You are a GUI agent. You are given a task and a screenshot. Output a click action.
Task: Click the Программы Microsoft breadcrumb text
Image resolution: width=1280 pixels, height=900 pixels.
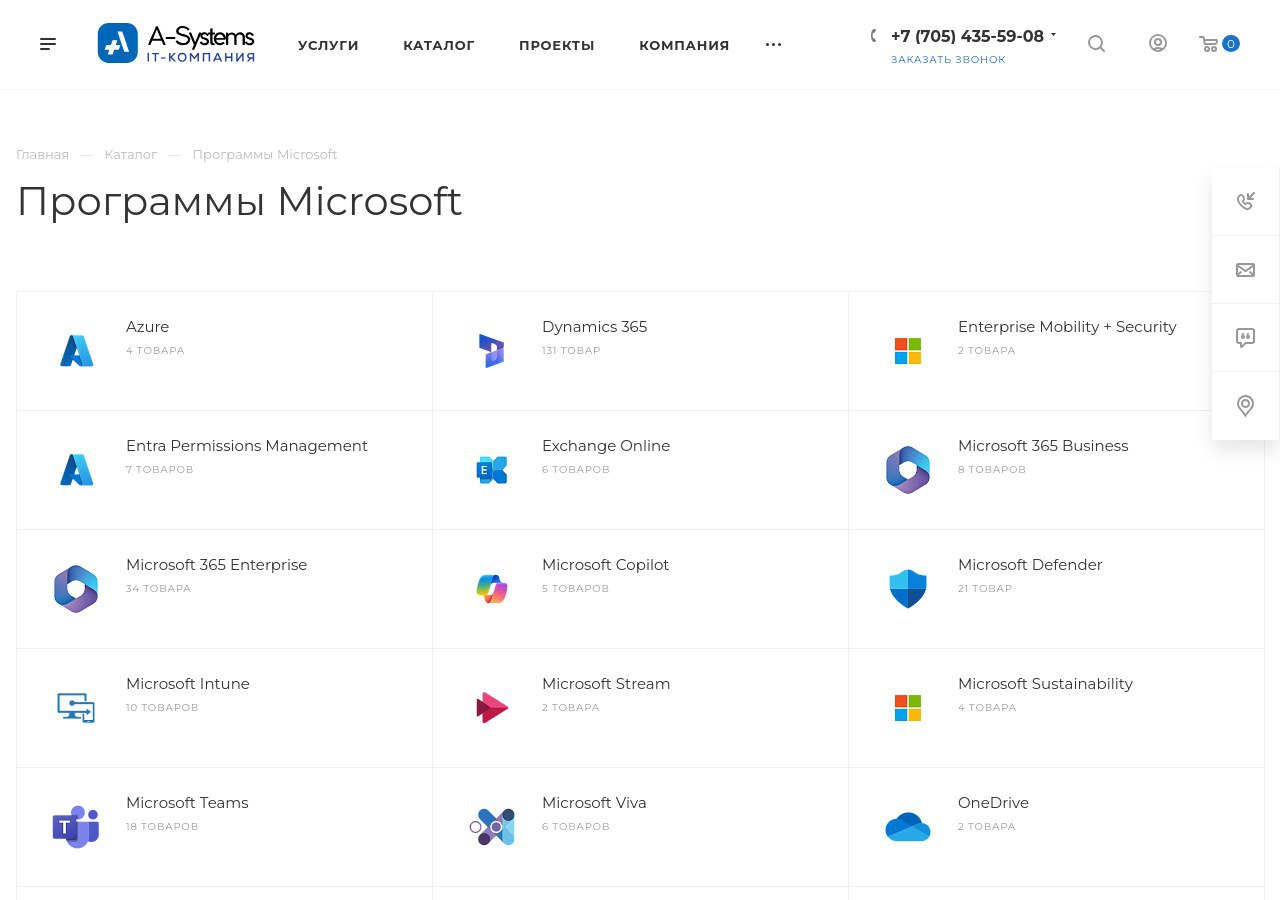tap(265, 154)
